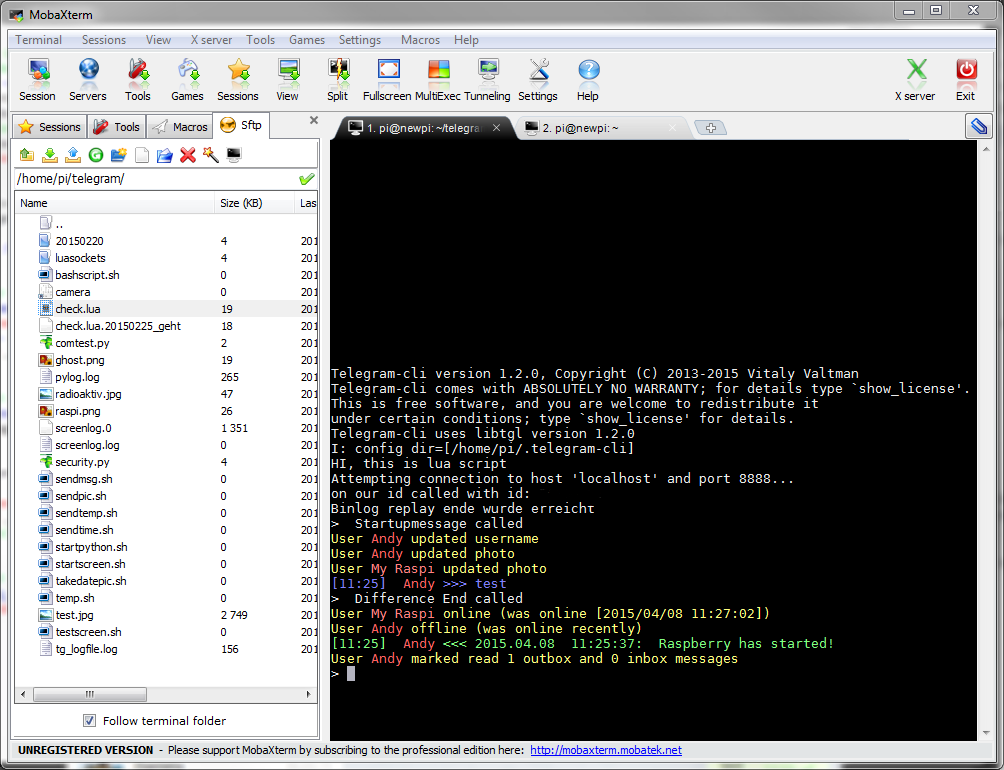Open the Sessions menu in the menu bar
Screen dimensions: 1004x770
[x=104, y=40]
